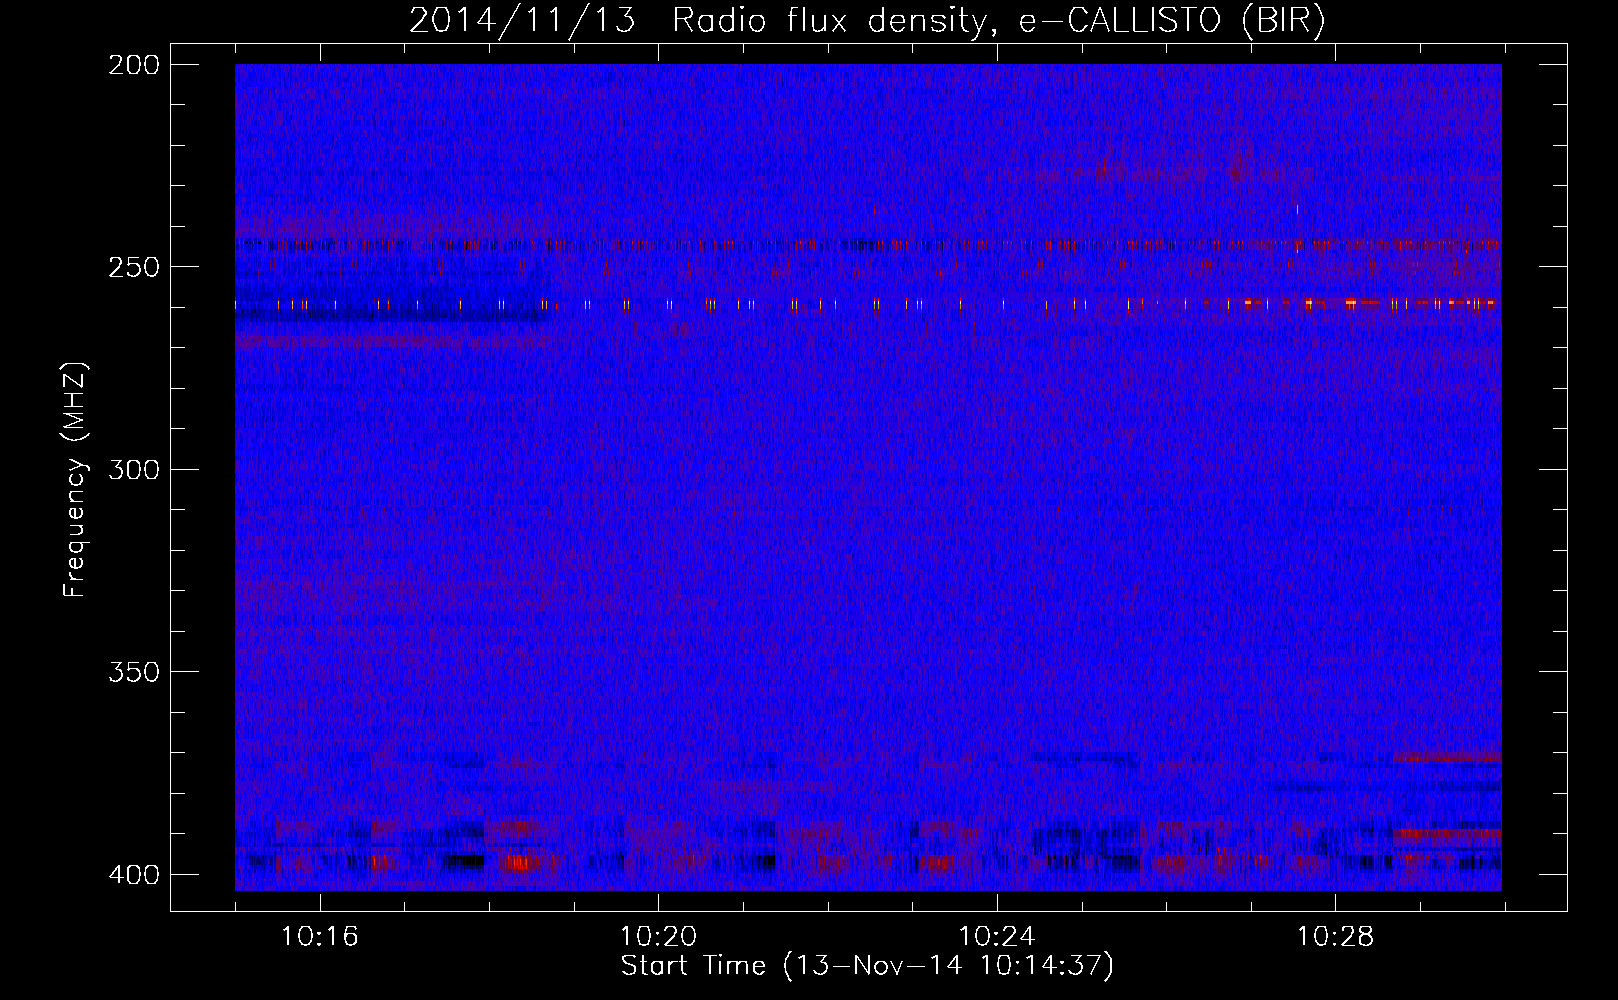Click the 'Start Time (13-Nov-14 10:14:37)' label

(867, 966)
